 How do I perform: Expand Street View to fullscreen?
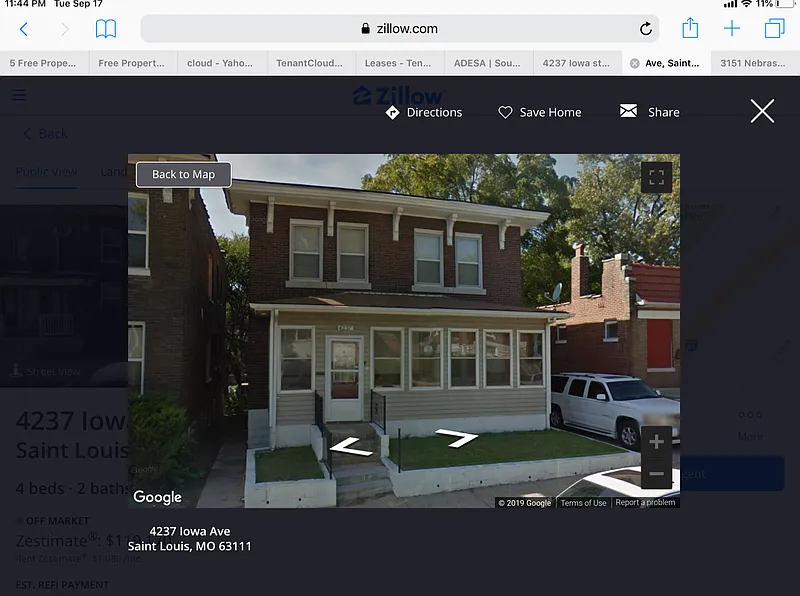click(x=656, y=177)
